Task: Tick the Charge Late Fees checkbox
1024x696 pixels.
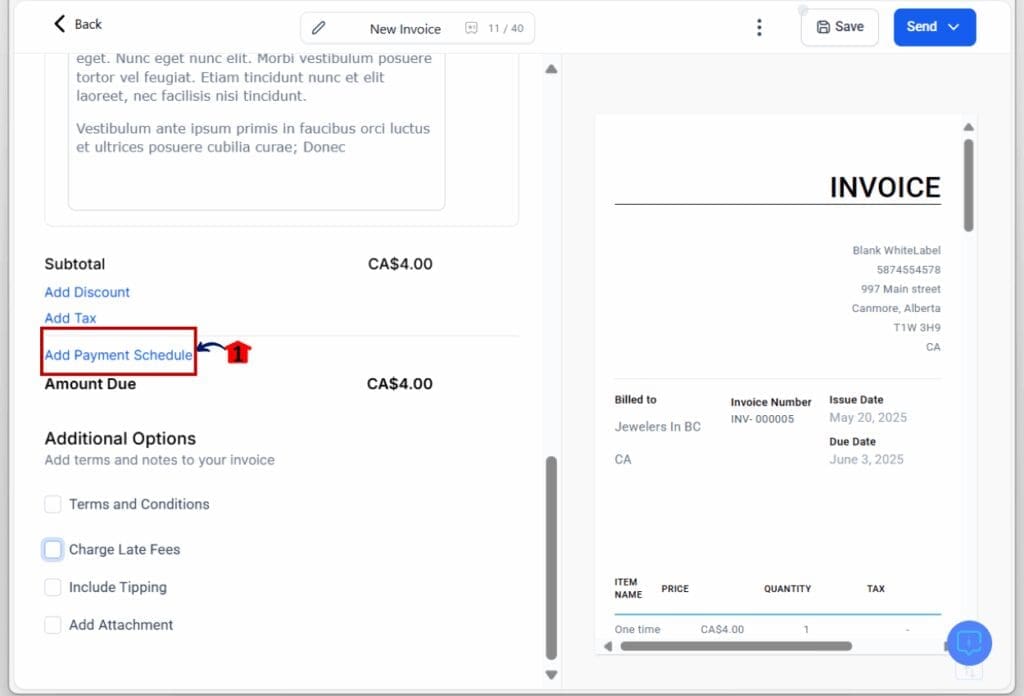Action: point(53,550)
